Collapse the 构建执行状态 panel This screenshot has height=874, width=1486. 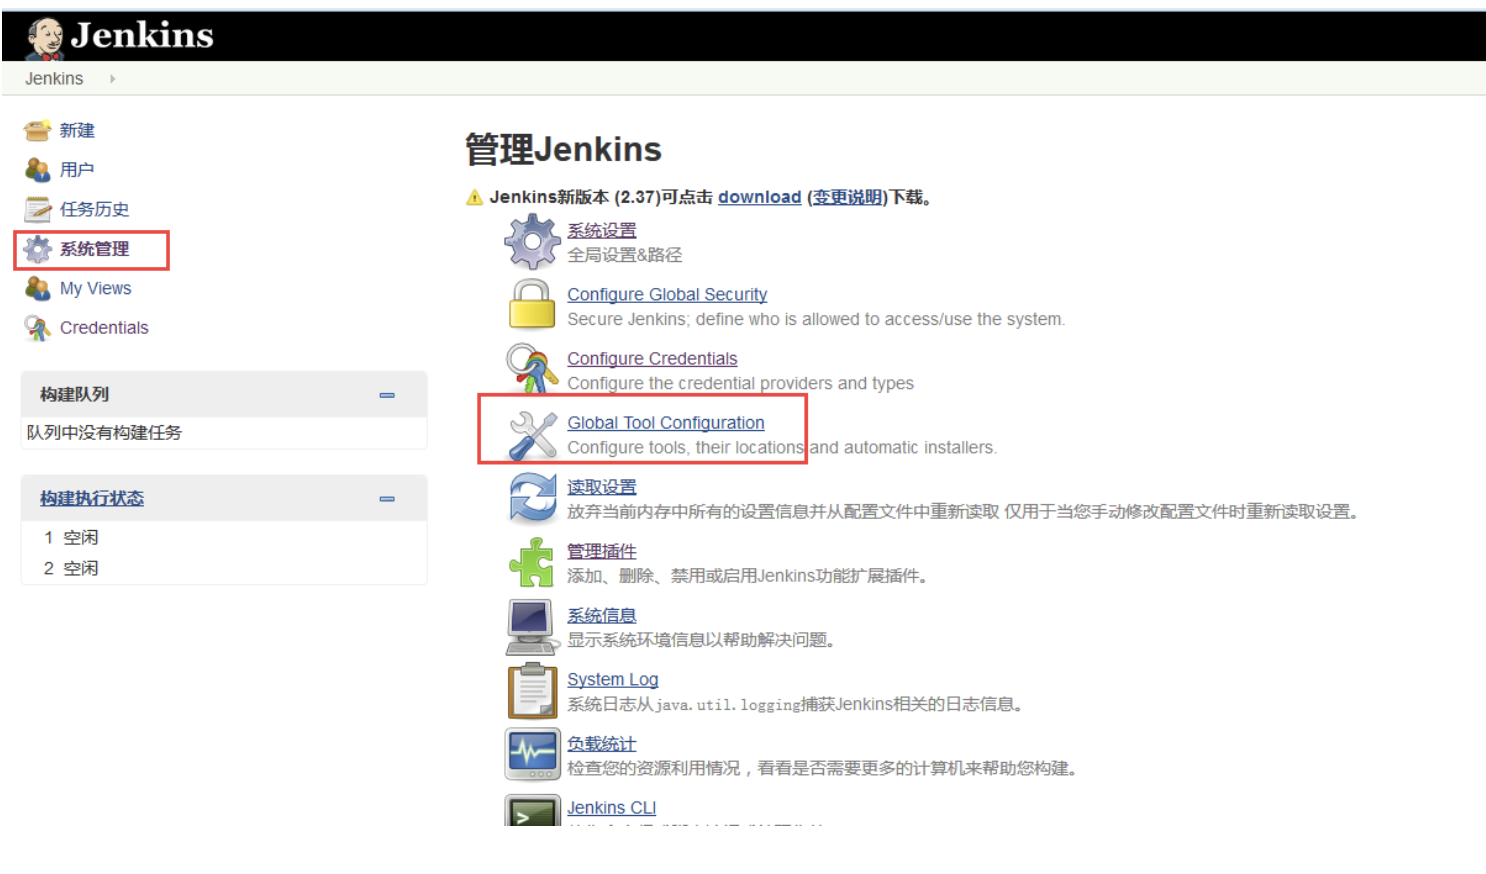point(387,499)
